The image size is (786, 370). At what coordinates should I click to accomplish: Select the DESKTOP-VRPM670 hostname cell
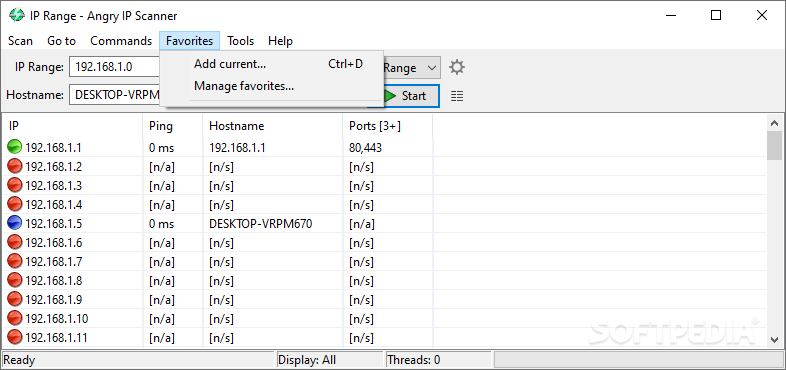261,224
